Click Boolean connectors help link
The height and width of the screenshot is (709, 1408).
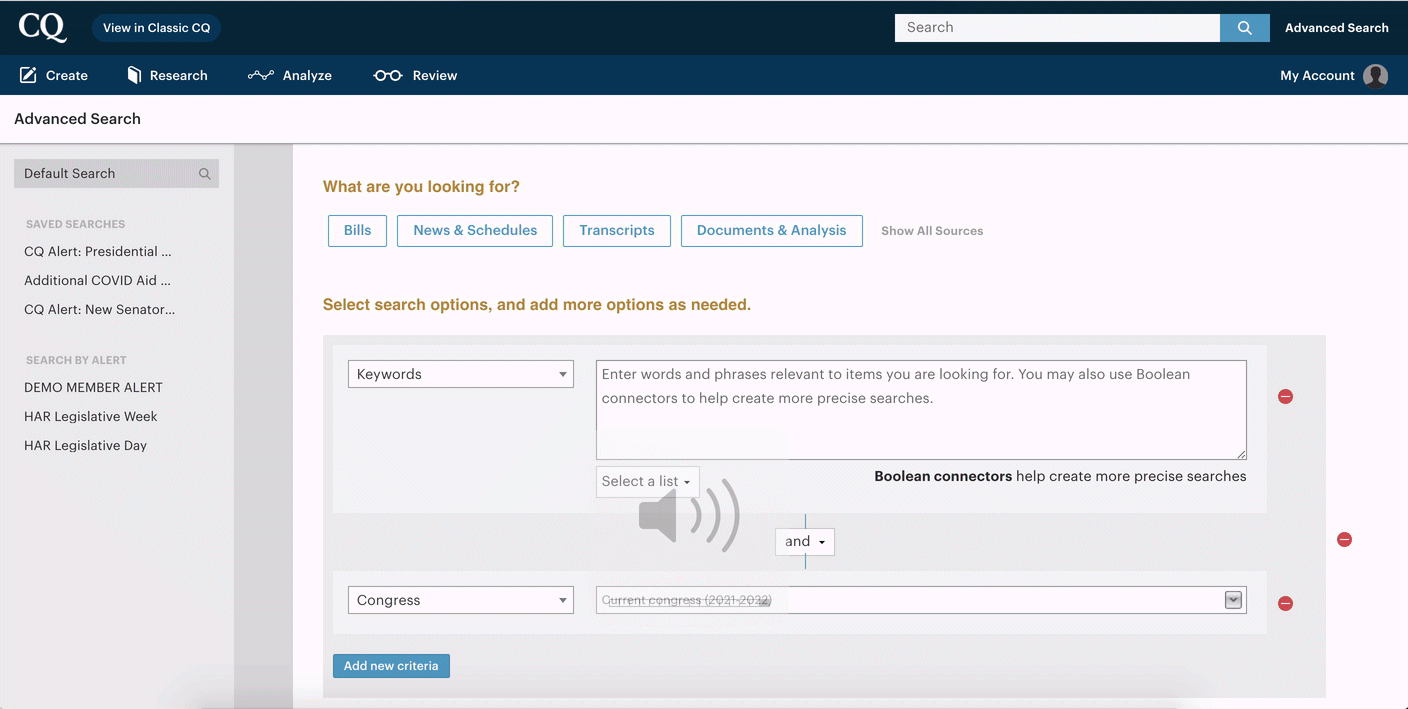tap(943, 476)
